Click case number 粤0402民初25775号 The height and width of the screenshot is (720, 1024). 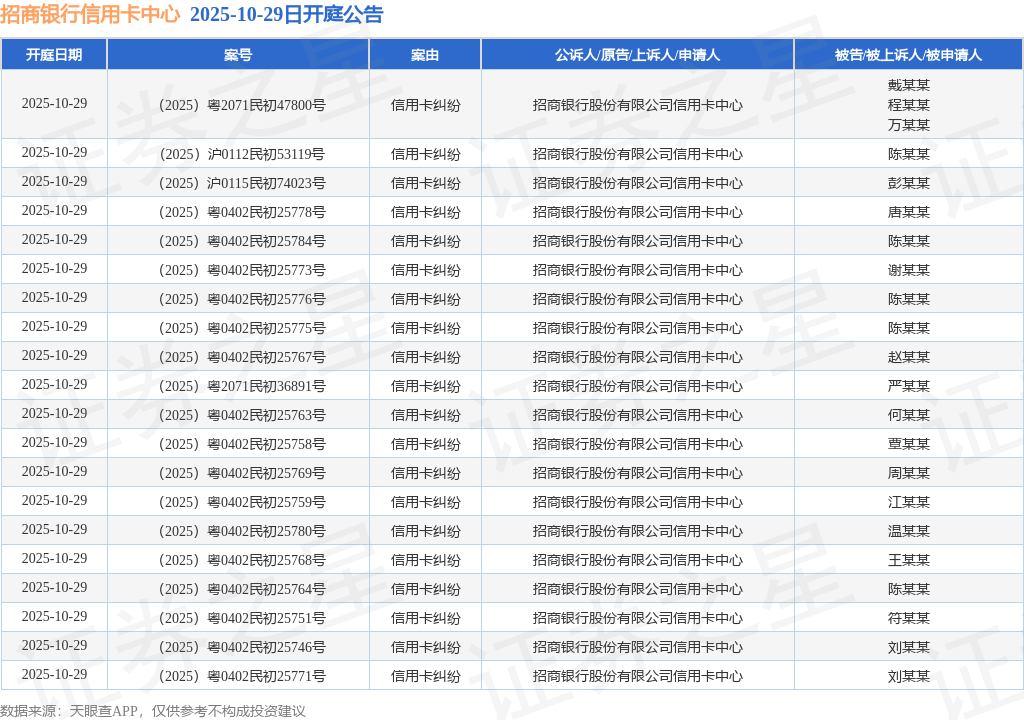click(x=266, y=328)
